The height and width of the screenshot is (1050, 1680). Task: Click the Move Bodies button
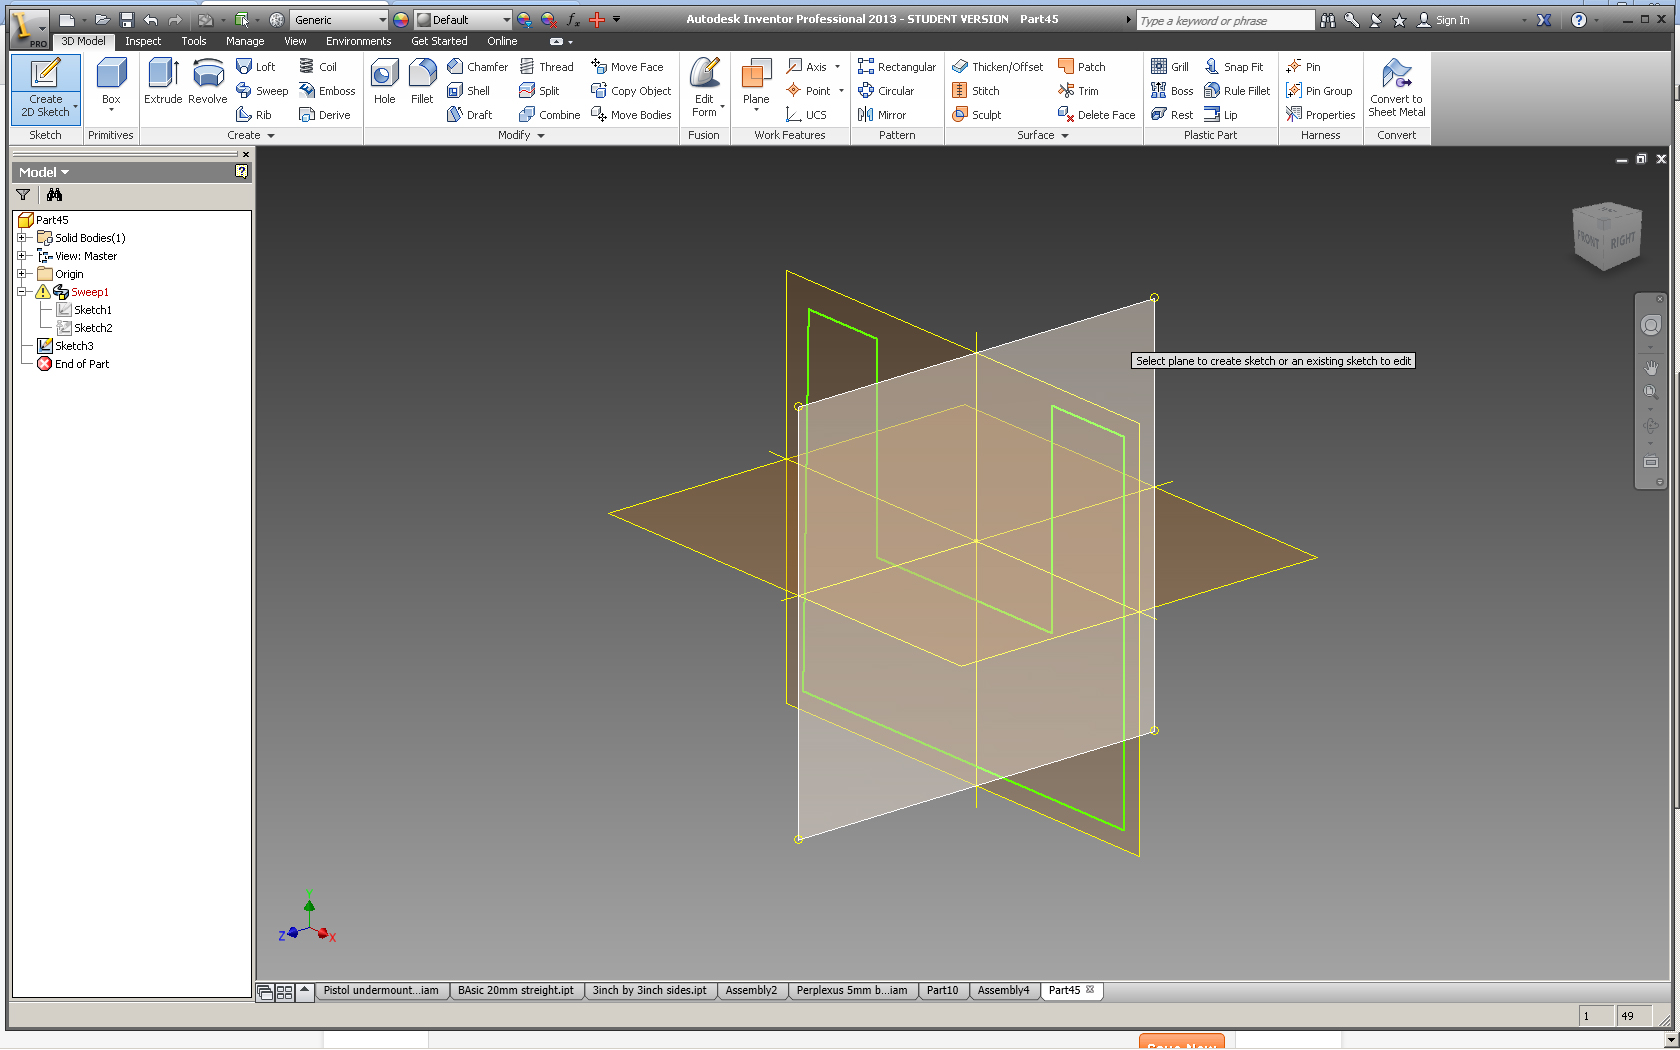pos(632,114)
